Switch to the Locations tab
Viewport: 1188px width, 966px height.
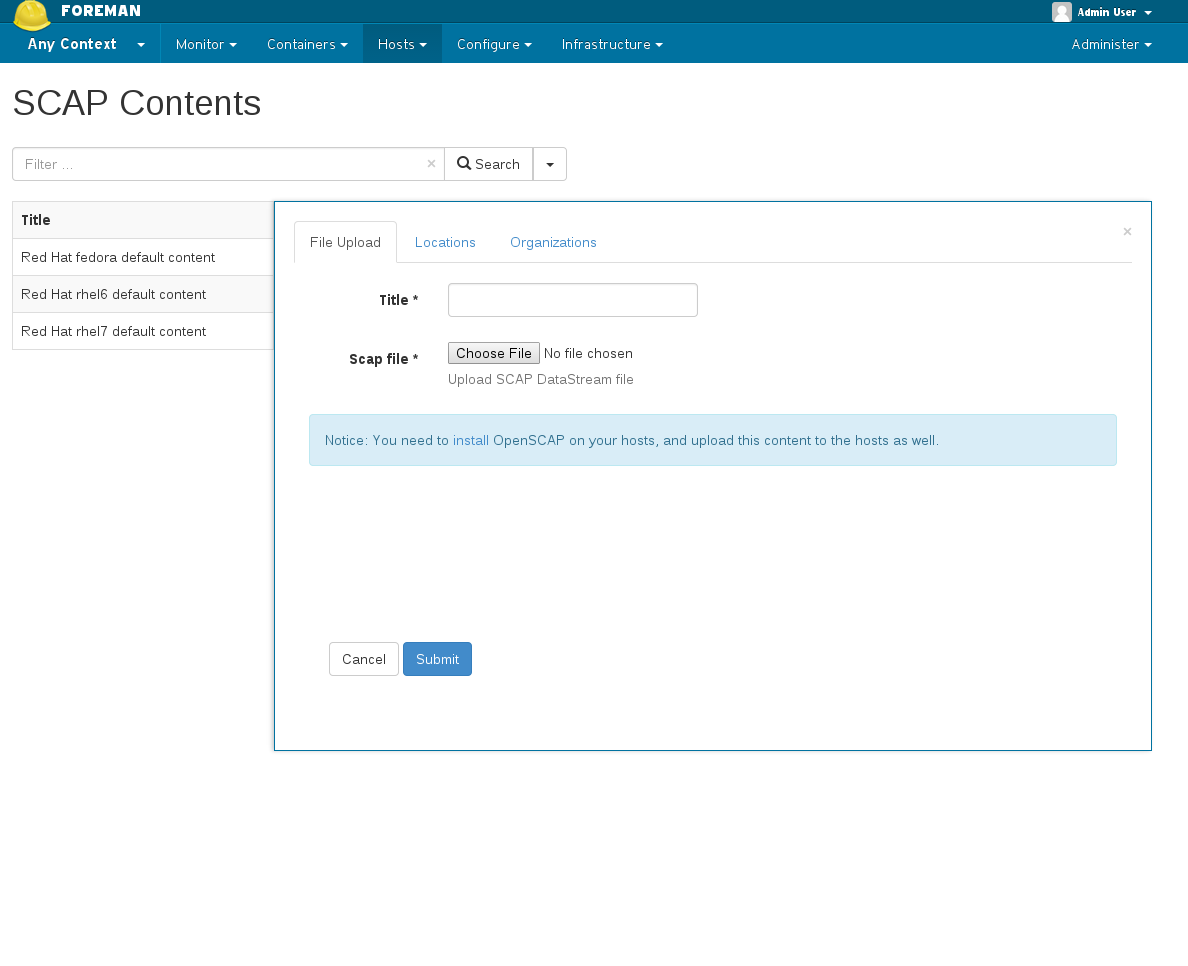click(445, 242)
